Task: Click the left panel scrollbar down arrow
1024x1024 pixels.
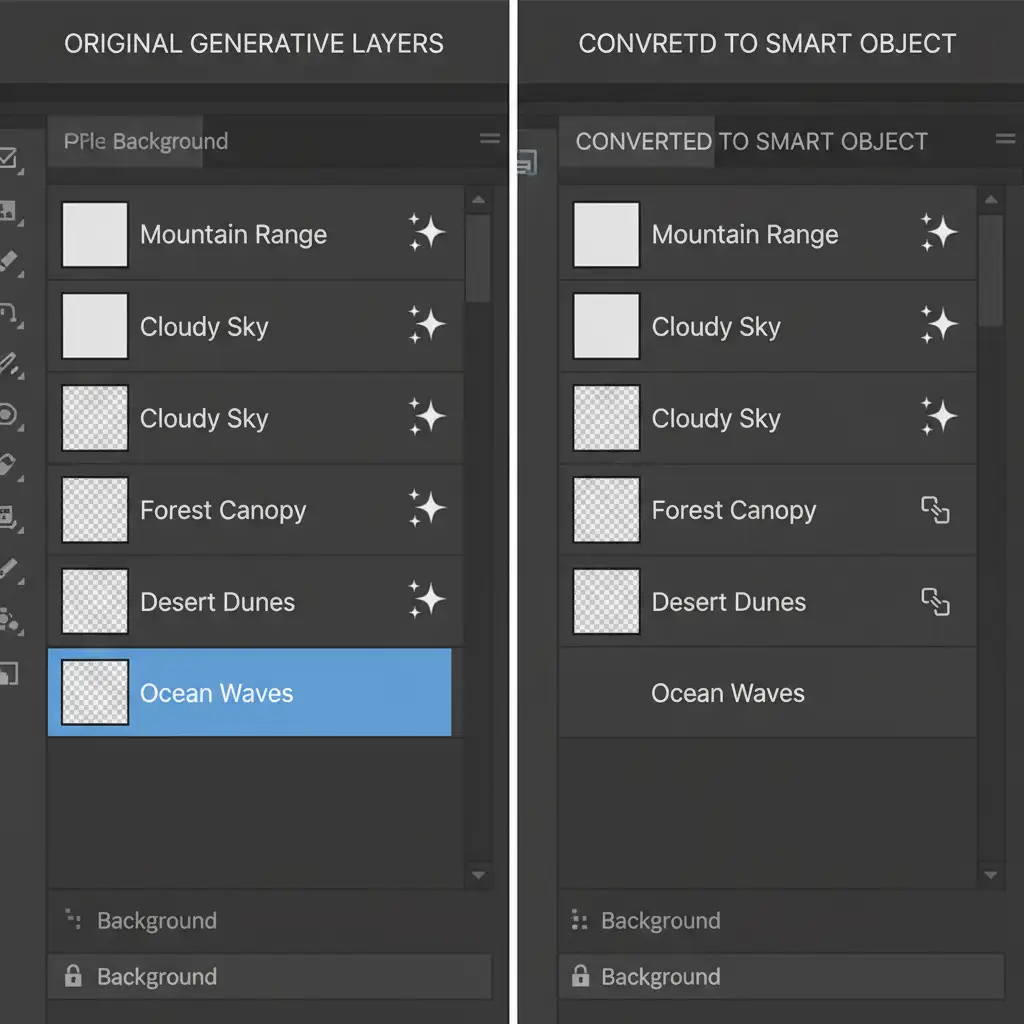Action: coord(478,875)
